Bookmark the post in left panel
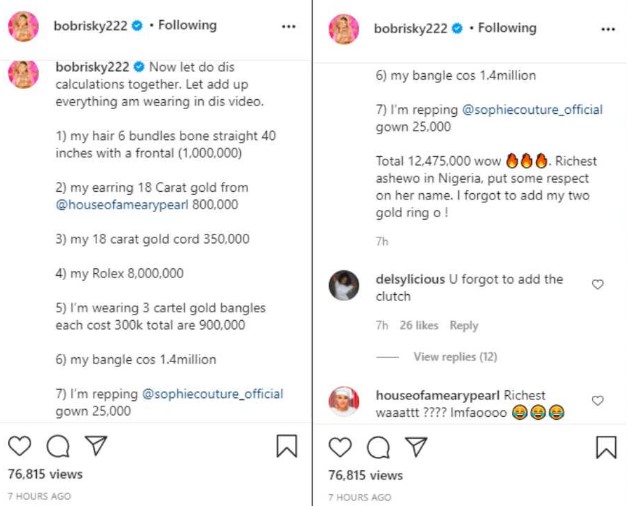The height and width of the screenshot is (506, 627). (286, 446)
